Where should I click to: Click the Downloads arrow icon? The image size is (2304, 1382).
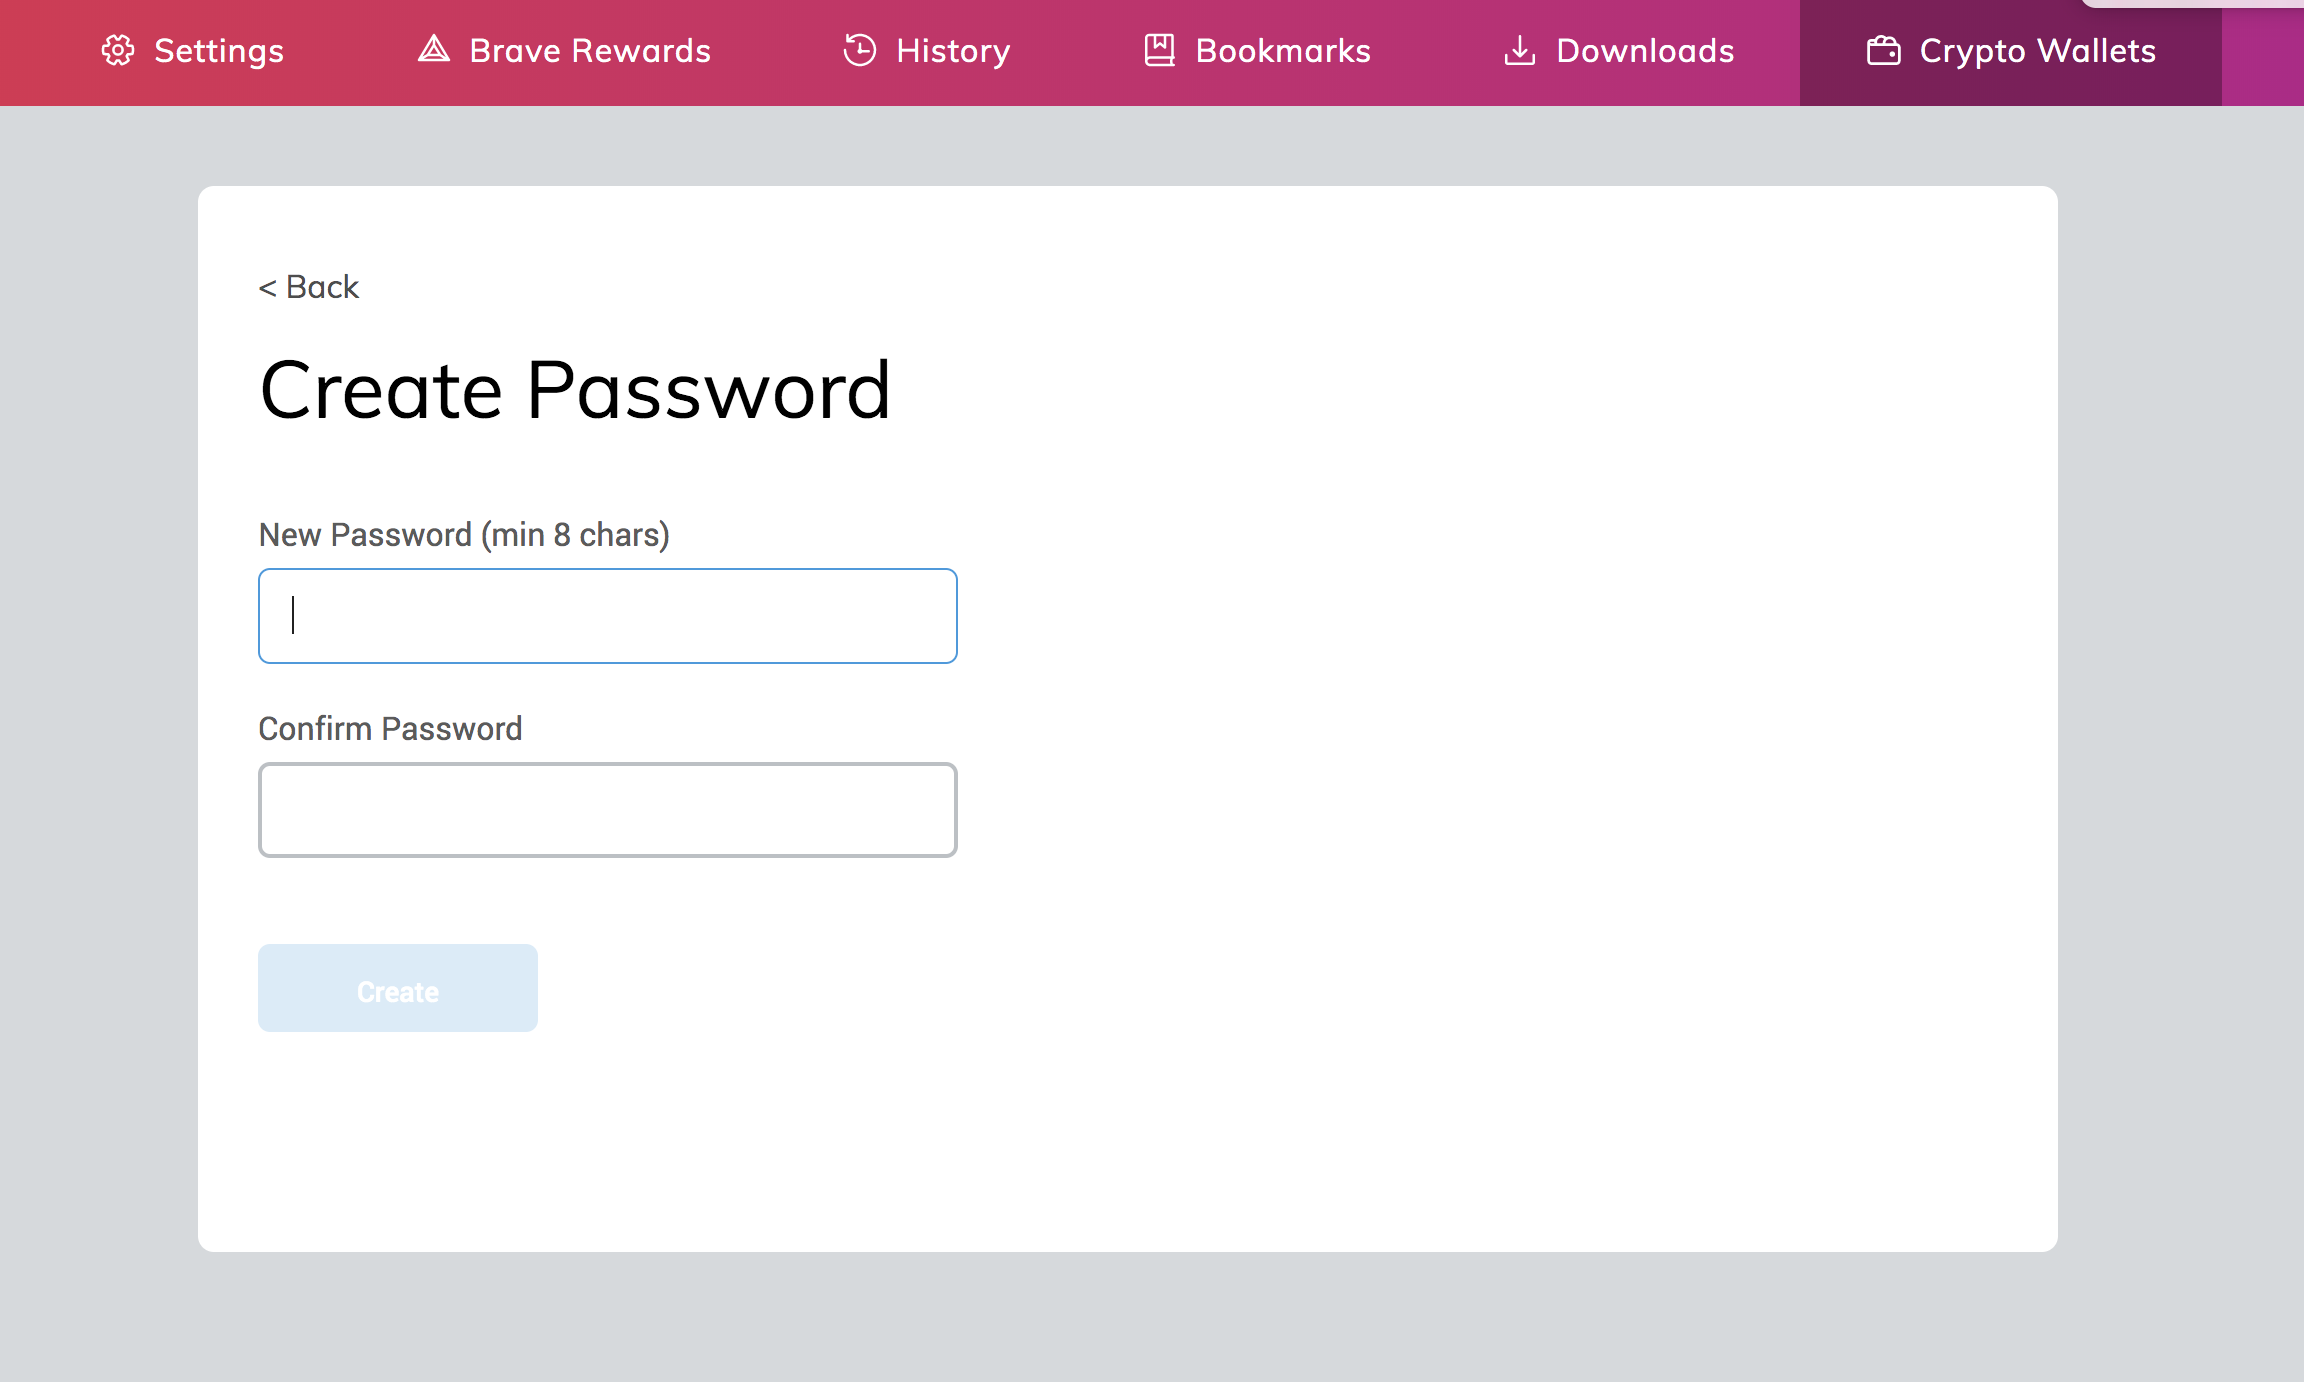pos(1519,50)
